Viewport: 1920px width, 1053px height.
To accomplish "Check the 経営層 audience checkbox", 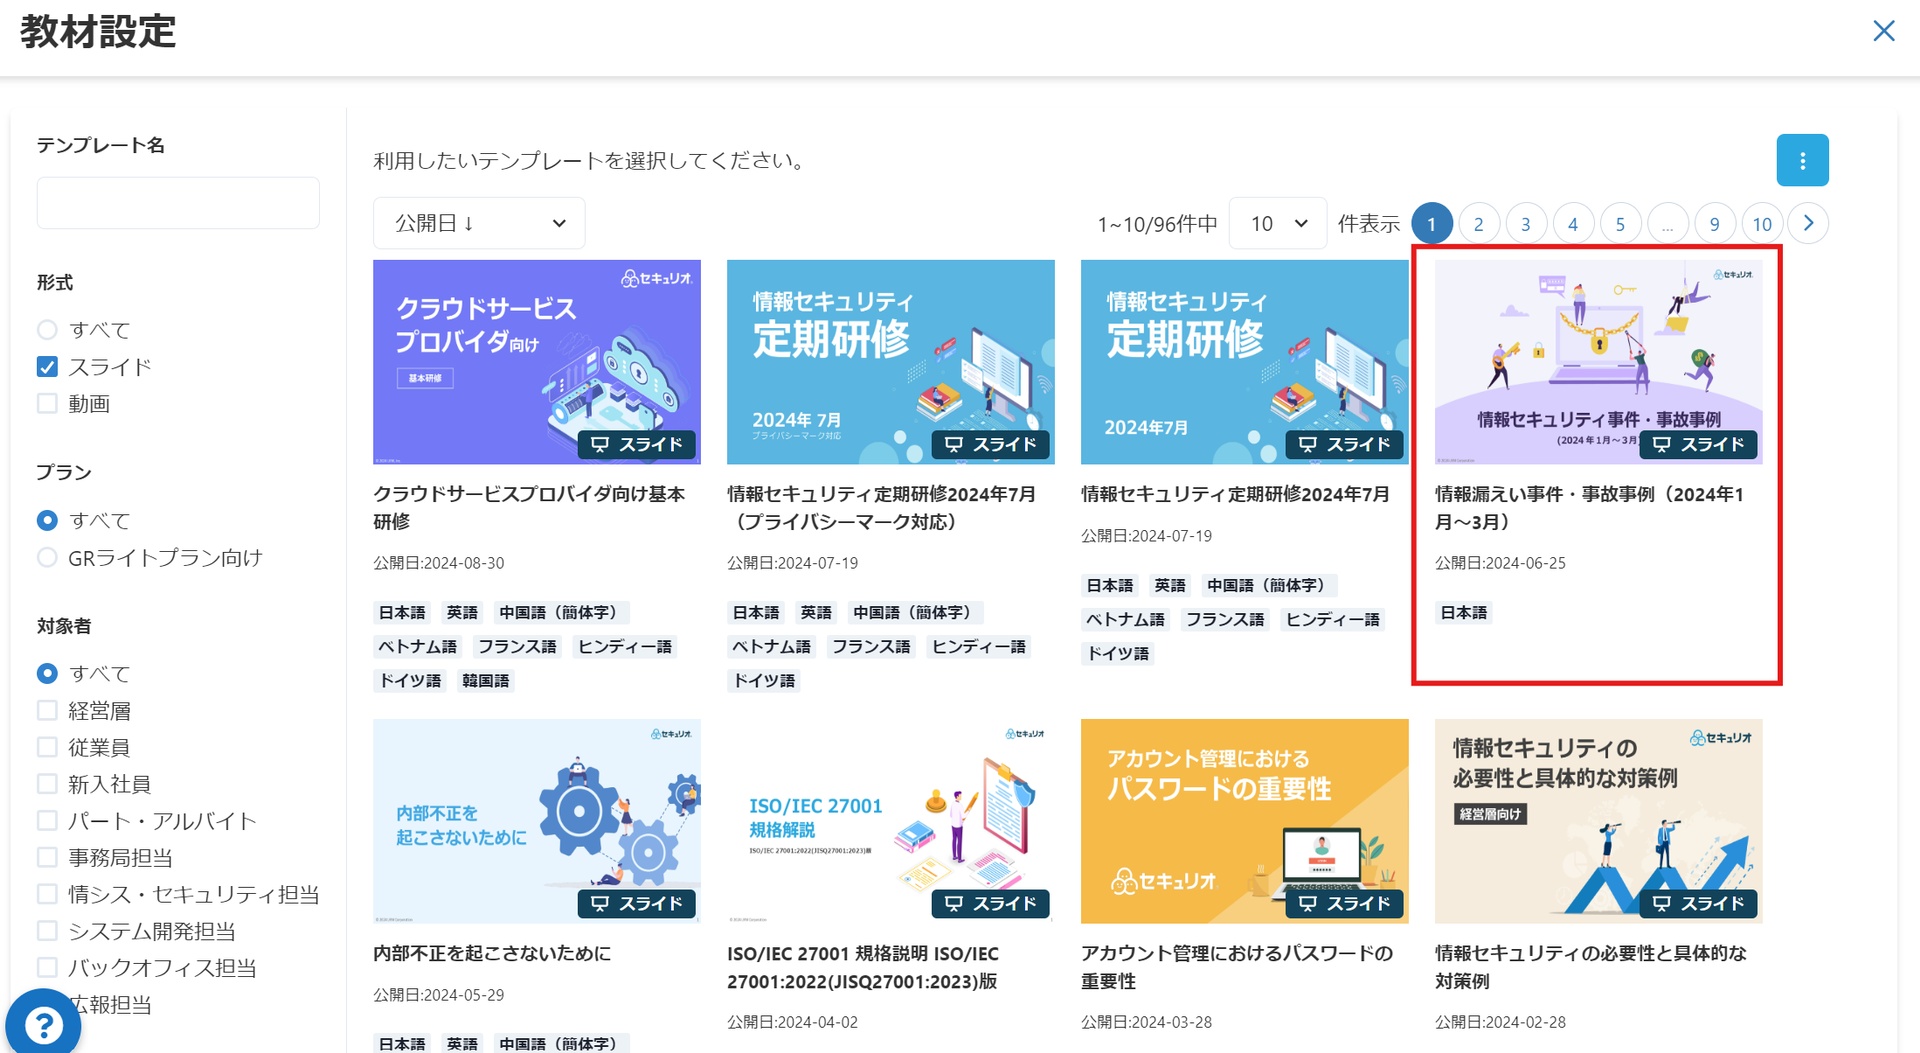I will click(47, 711).
